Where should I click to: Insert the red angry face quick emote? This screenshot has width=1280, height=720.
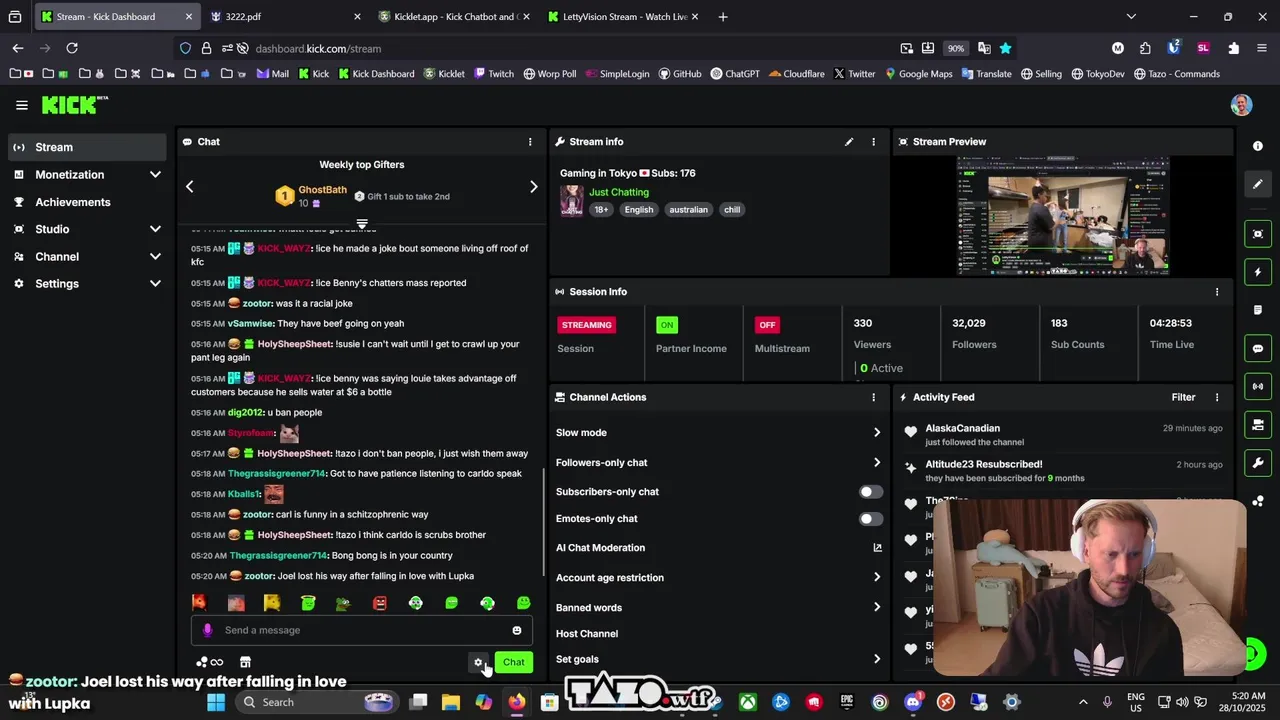coord(379,603)
